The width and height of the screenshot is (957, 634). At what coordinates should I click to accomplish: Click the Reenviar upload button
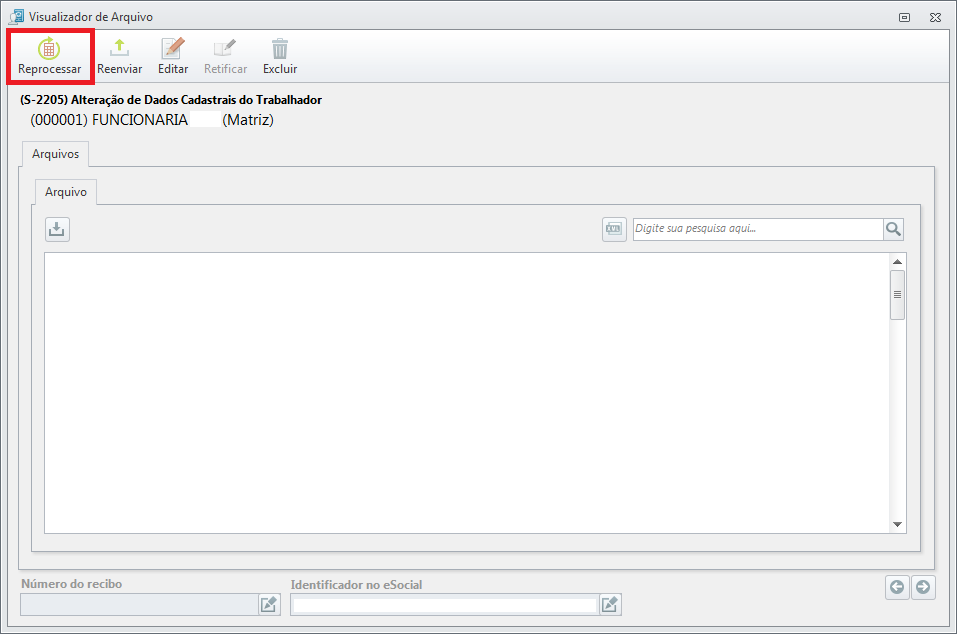tap(120, 56)
